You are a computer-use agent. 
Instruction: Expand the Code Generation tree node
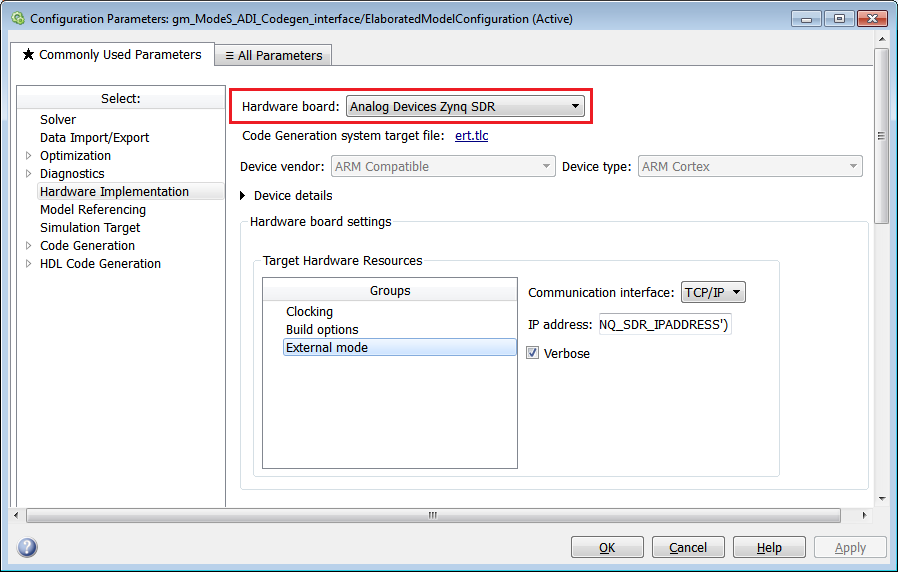29,246
